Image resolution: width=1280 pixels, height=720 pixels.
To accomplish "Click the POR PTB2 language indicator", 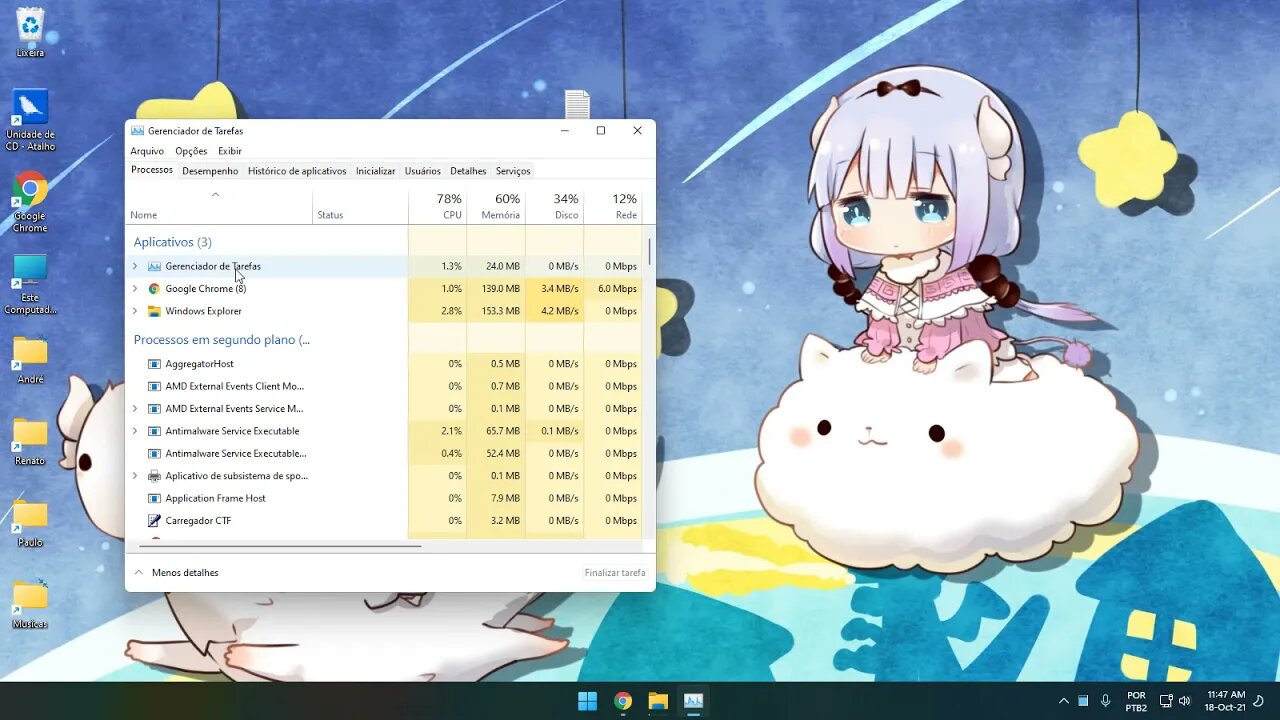I will coord(1136,701).
